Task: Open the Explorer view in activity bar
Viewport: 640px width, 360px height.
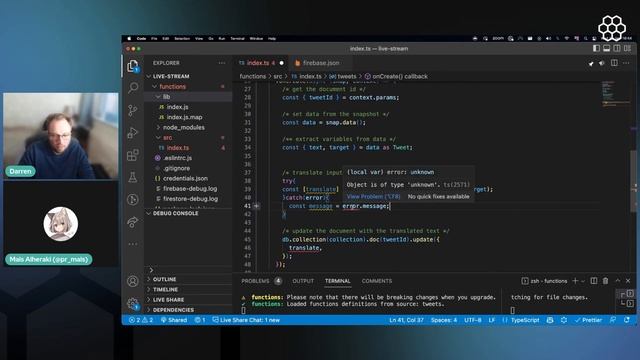Action: pos(133,66)
